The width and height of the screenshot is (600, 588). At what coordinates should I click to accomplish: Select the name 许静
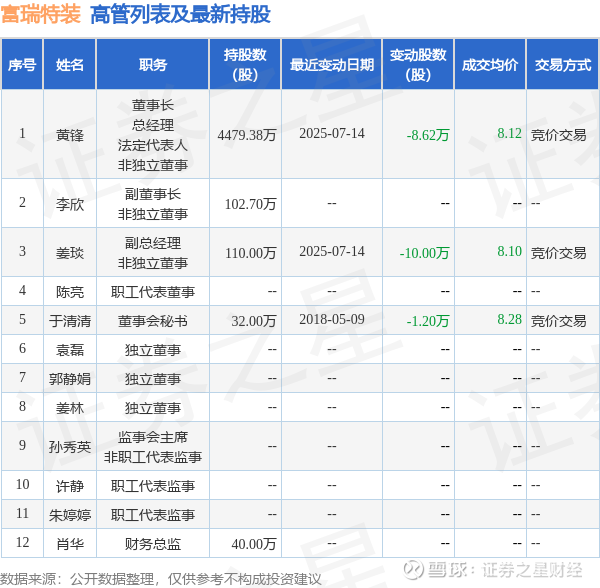tap(70, 486)
